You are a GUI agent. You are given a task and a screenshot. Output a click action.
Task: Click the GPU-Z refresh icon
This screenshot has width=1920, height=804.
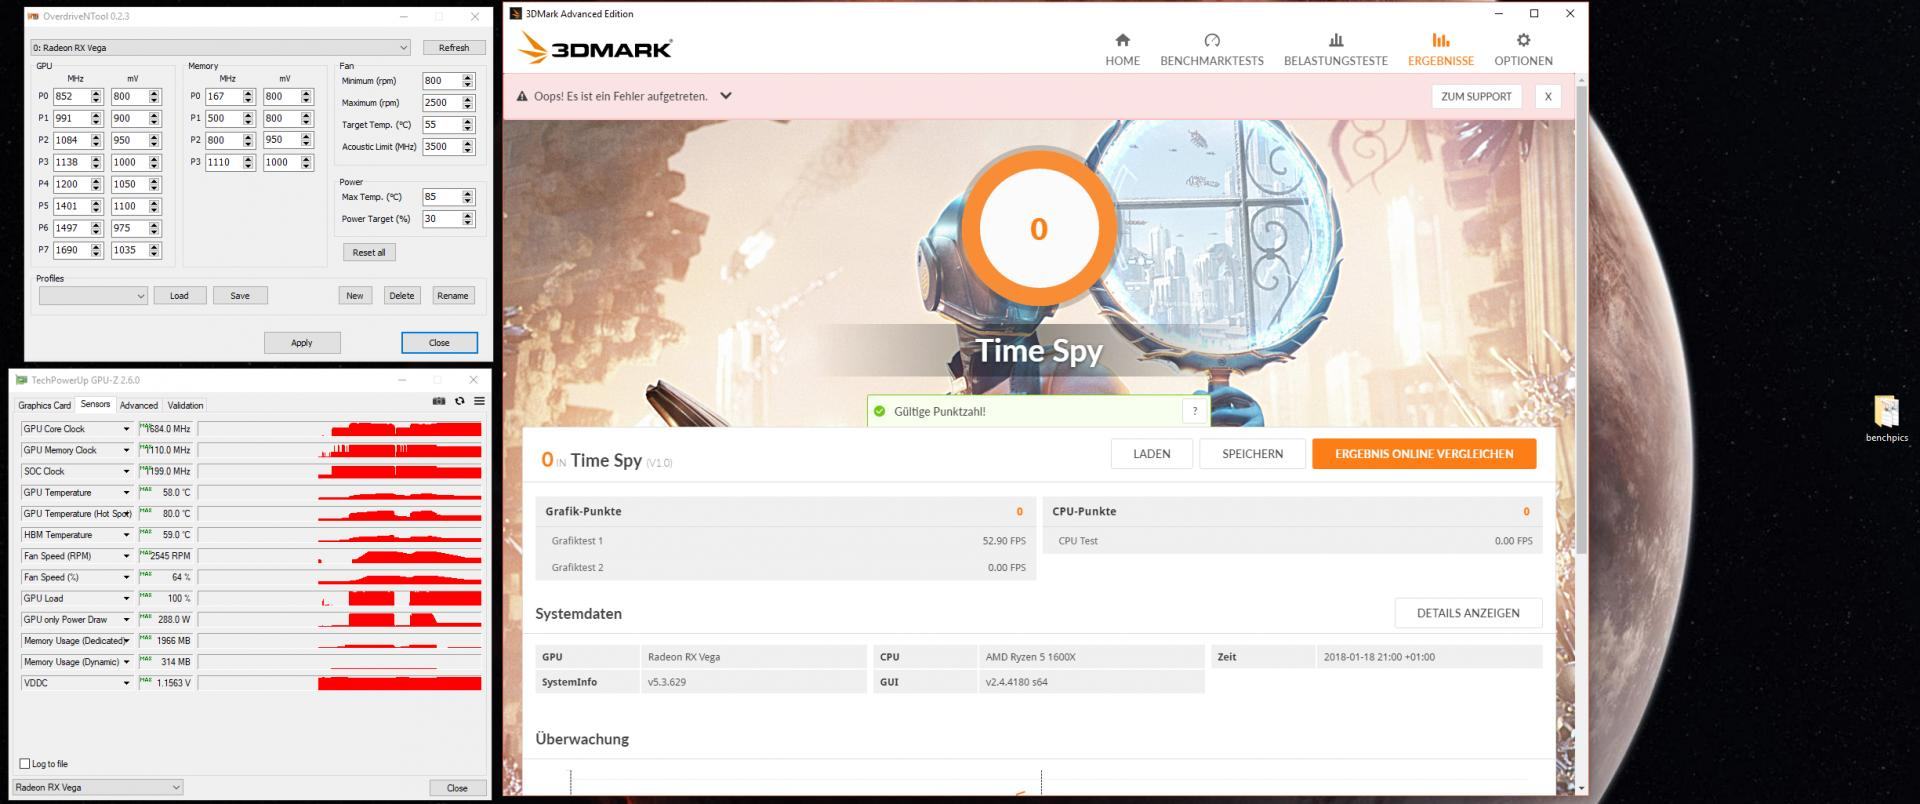[459, 401]
